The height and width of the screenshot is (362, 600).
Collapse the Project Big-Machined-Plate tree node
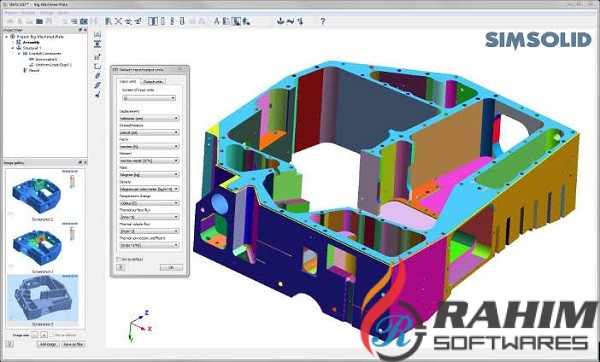pyautogui.click(x=7, y=37)
